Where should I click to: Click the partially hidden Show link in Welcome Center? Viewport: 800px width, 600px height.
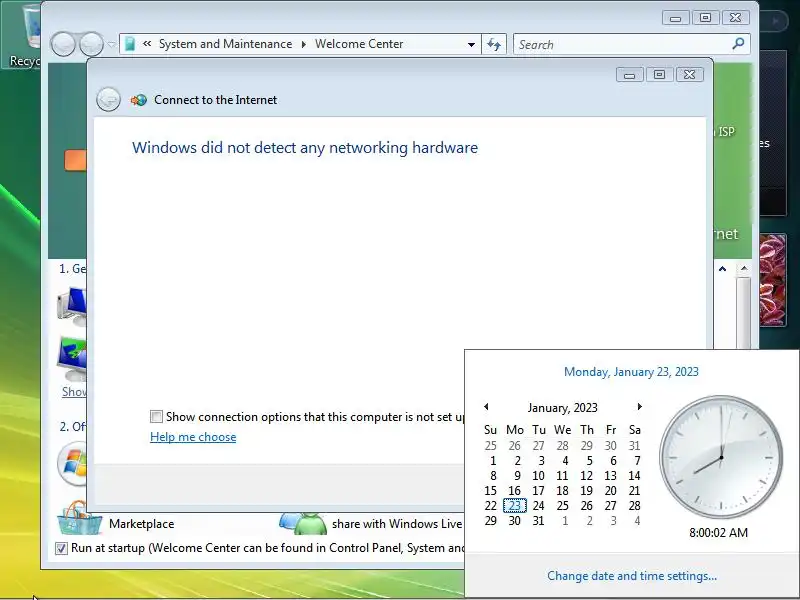click(74, 391)
